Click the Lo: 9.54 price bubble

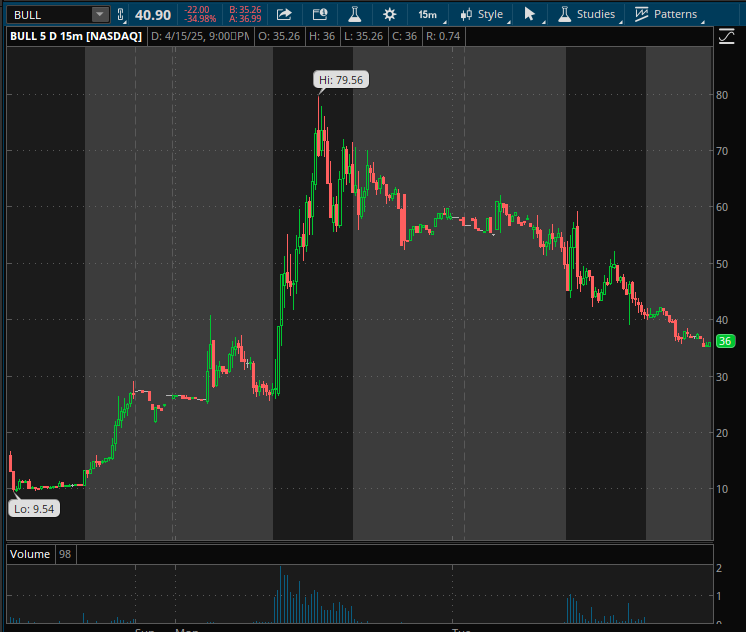[34, 509]
